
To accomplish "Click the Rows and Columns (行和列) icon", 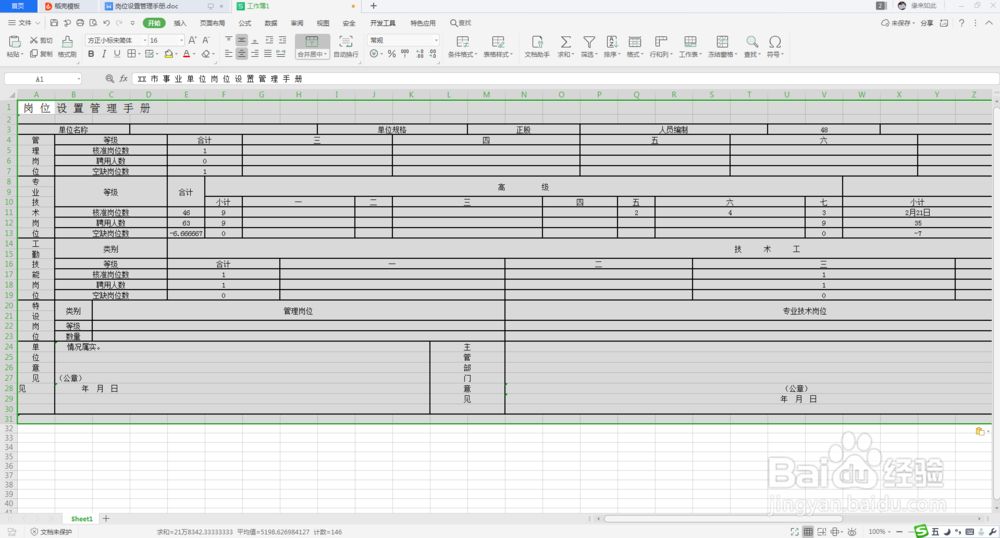I will tap(661, 42).
